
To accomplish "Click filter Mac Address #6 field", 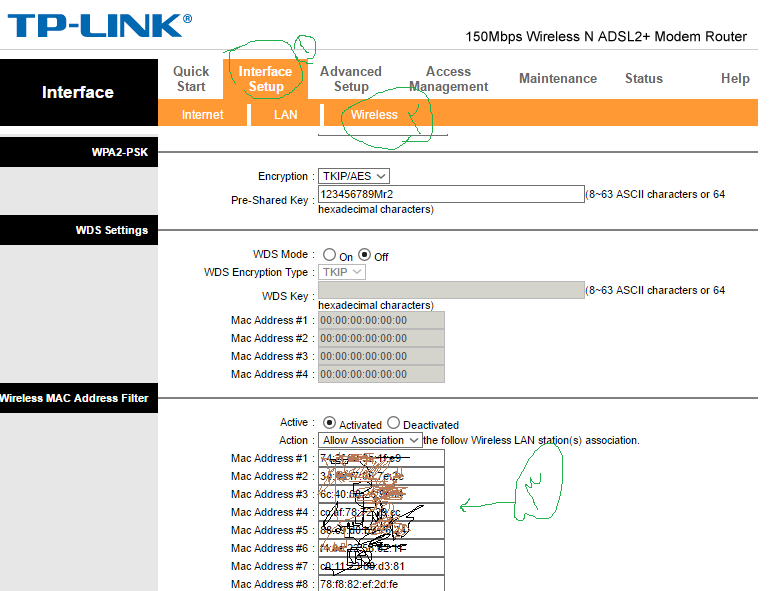I will pos(381,548).
